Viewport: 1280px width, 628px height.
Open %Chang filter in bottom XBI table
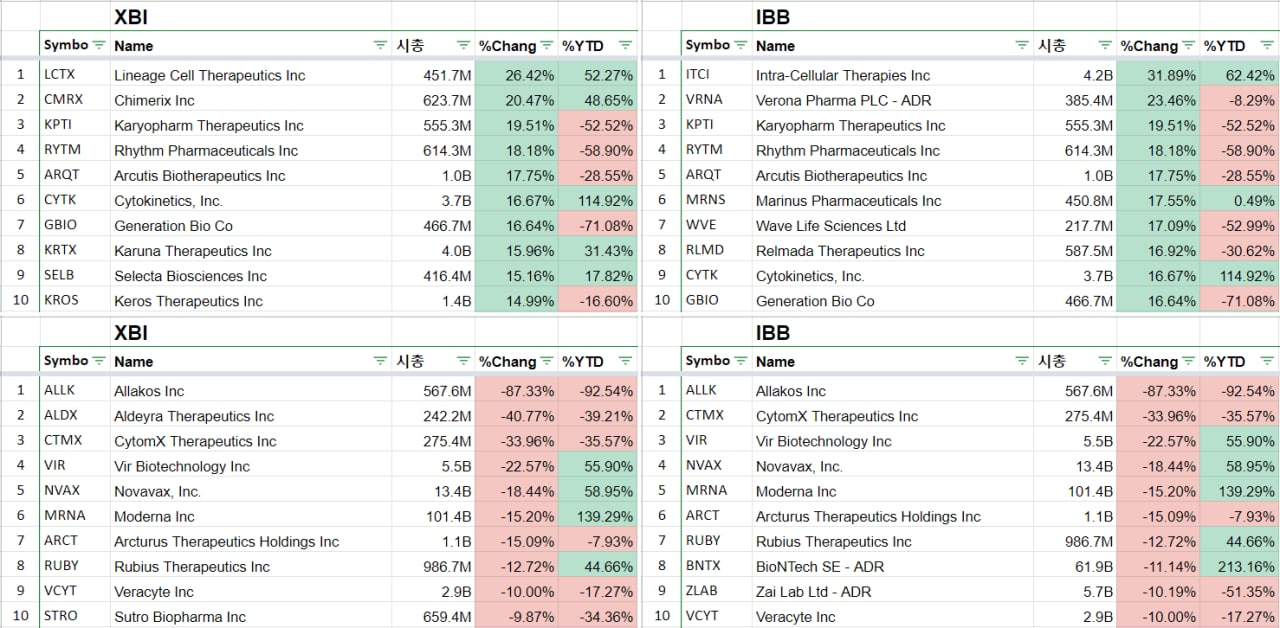click(x=545, y=361)
